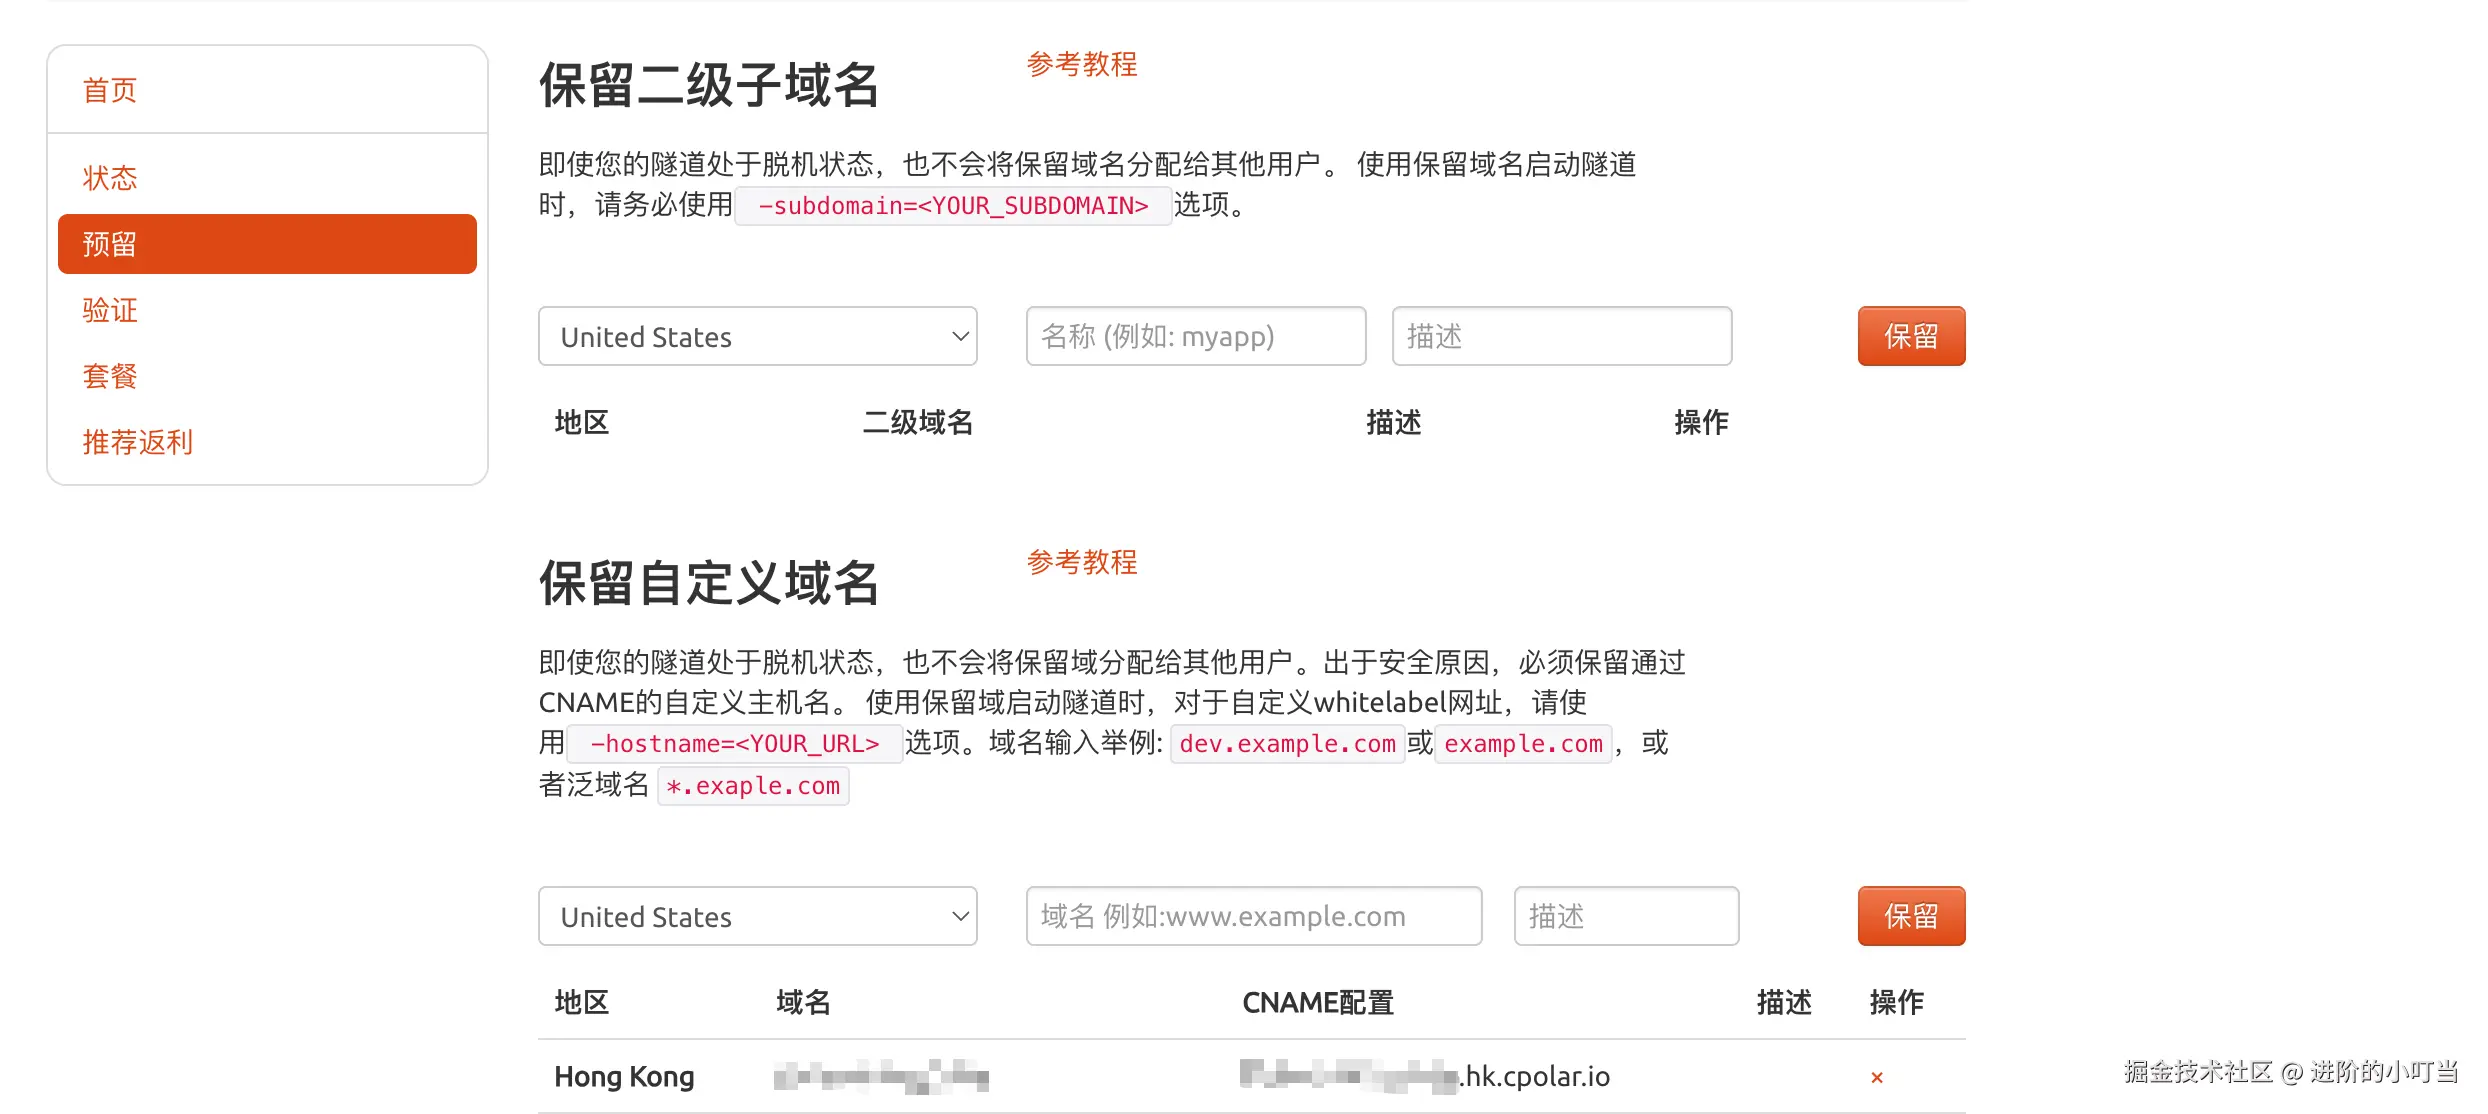Focus the 域名 例如:www.example.com field
The height and width of the screenshot is (1114, 2488).
[x=1253, y=916]
